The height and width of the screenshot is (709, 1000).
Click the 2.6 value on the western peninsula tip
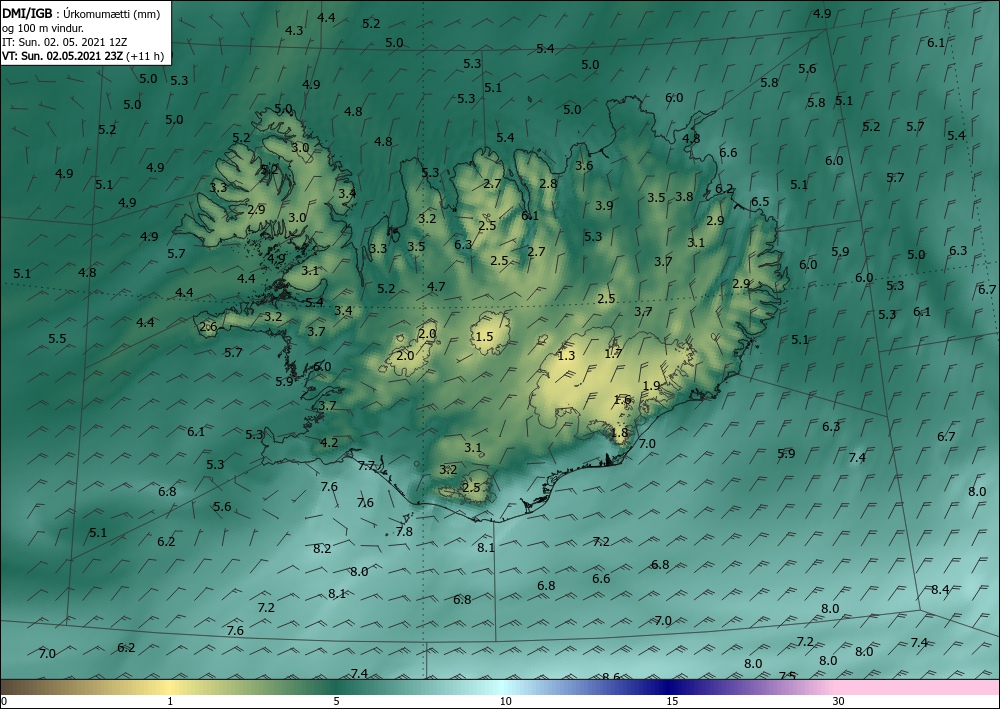pyautogui.click(x=208, y=328)
